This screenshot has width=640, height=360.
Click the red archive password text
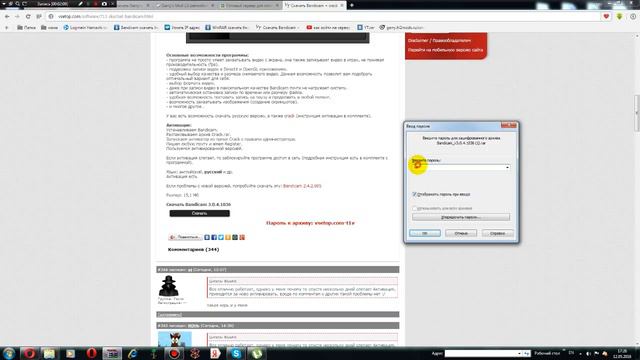click(310, 223)
